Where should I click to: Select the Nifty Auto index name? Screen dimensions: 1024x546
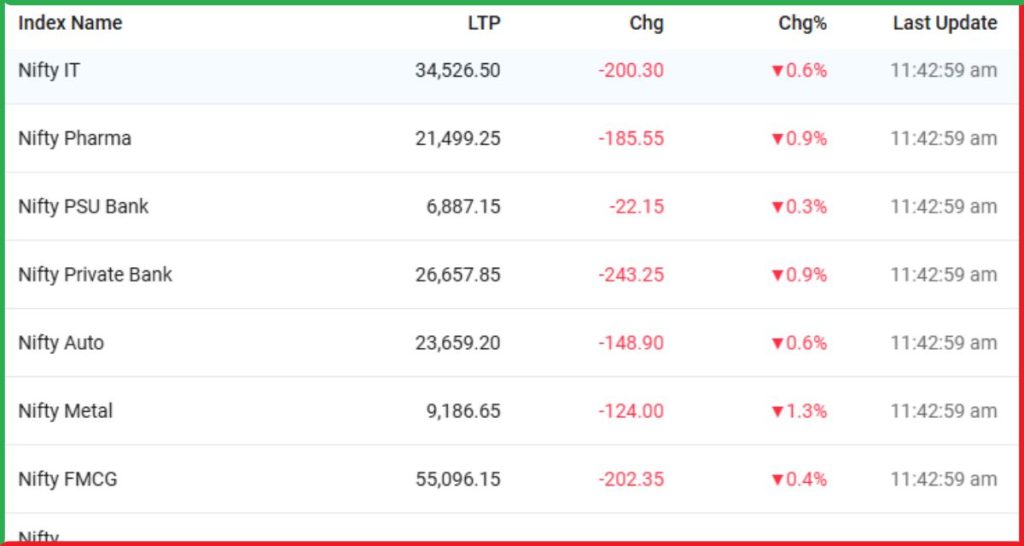click(61, 343)
